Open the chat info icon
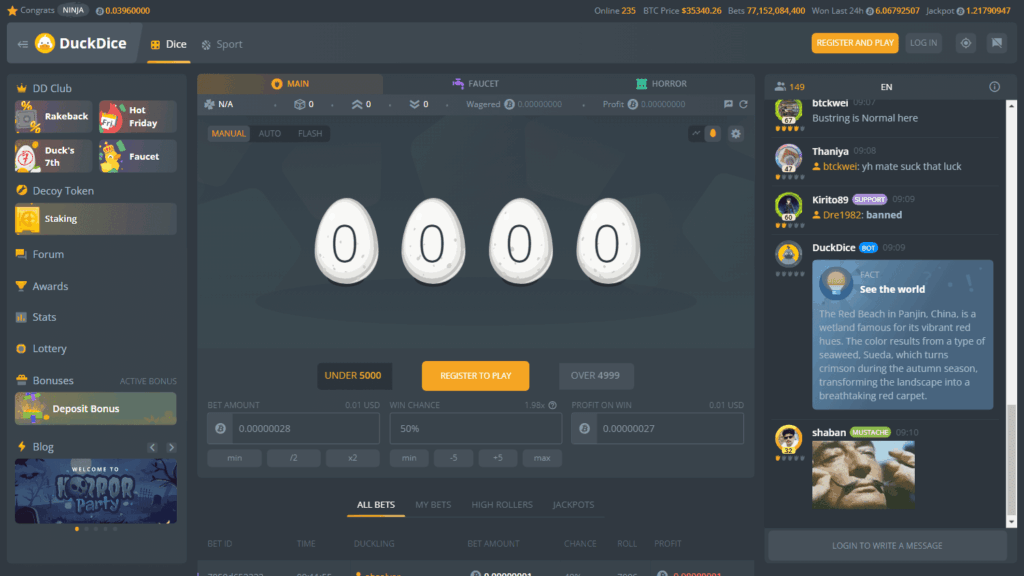The width and height of the screenshot is (1024, 576). 994,87
